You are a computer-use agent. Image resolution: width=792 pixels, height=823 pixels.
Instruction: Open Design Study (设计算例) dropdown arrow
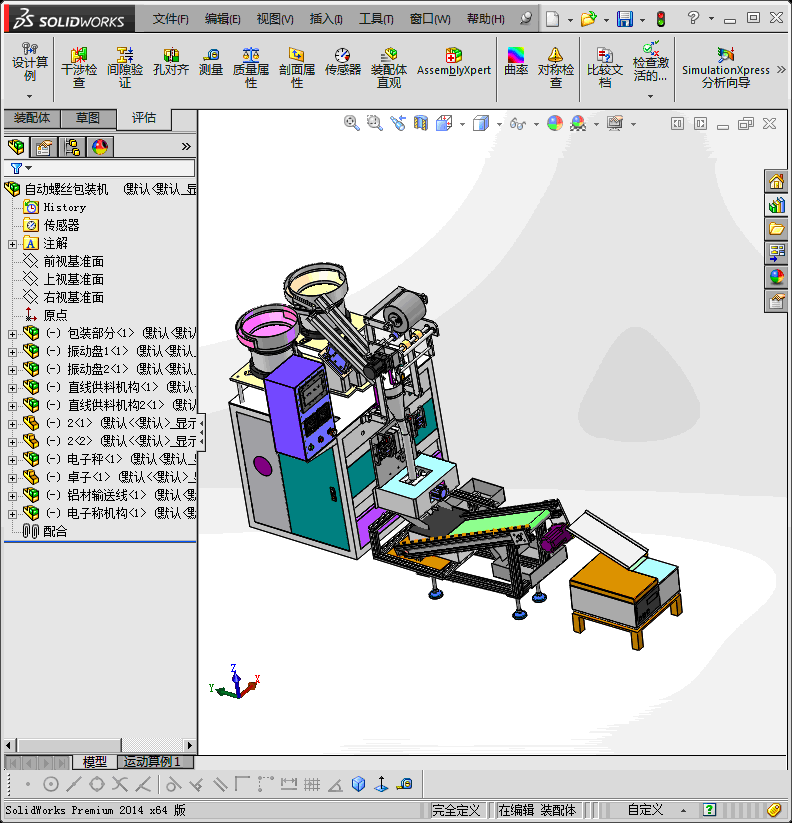(29, 96)
